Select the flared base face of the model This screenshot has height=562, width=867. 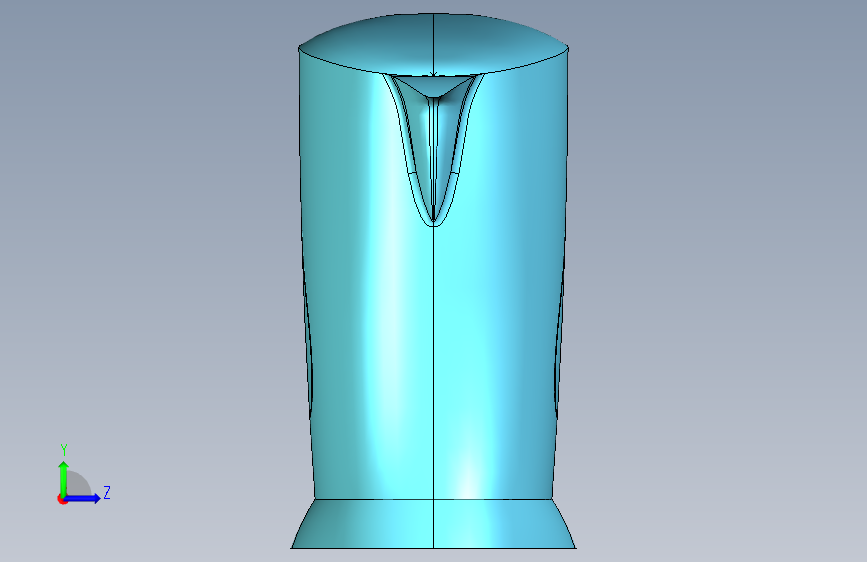tap(434, 524)
